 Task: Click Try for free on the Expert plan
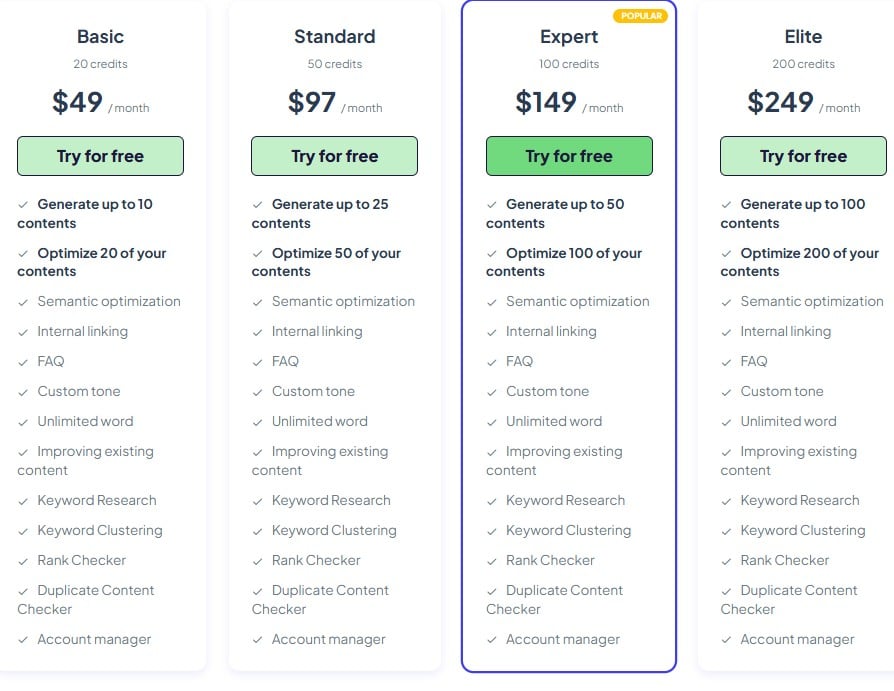(x=569, y=156)
